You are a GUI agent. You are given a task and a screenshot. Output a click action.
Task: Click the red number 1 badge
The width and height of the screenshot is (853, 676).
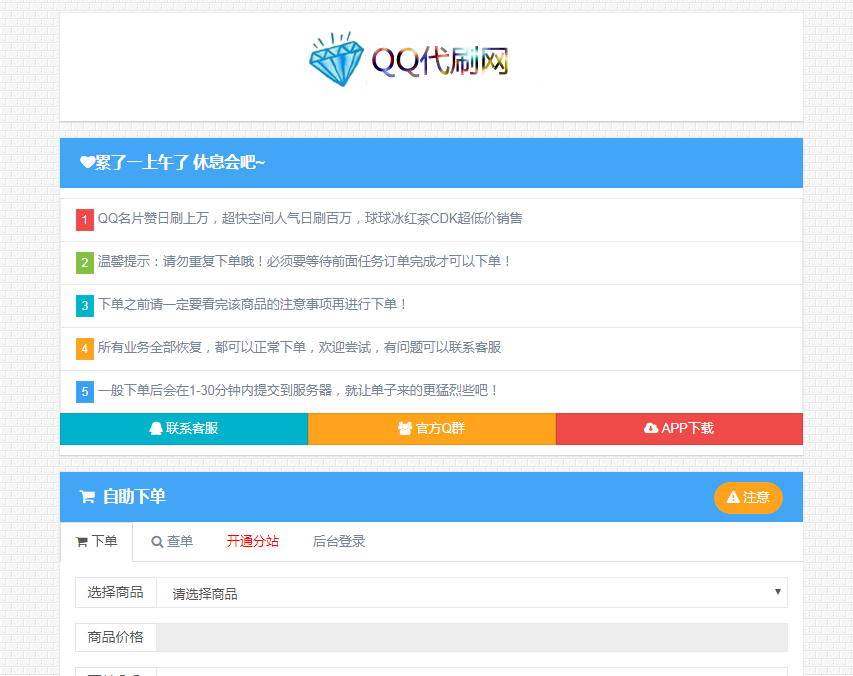85,220
